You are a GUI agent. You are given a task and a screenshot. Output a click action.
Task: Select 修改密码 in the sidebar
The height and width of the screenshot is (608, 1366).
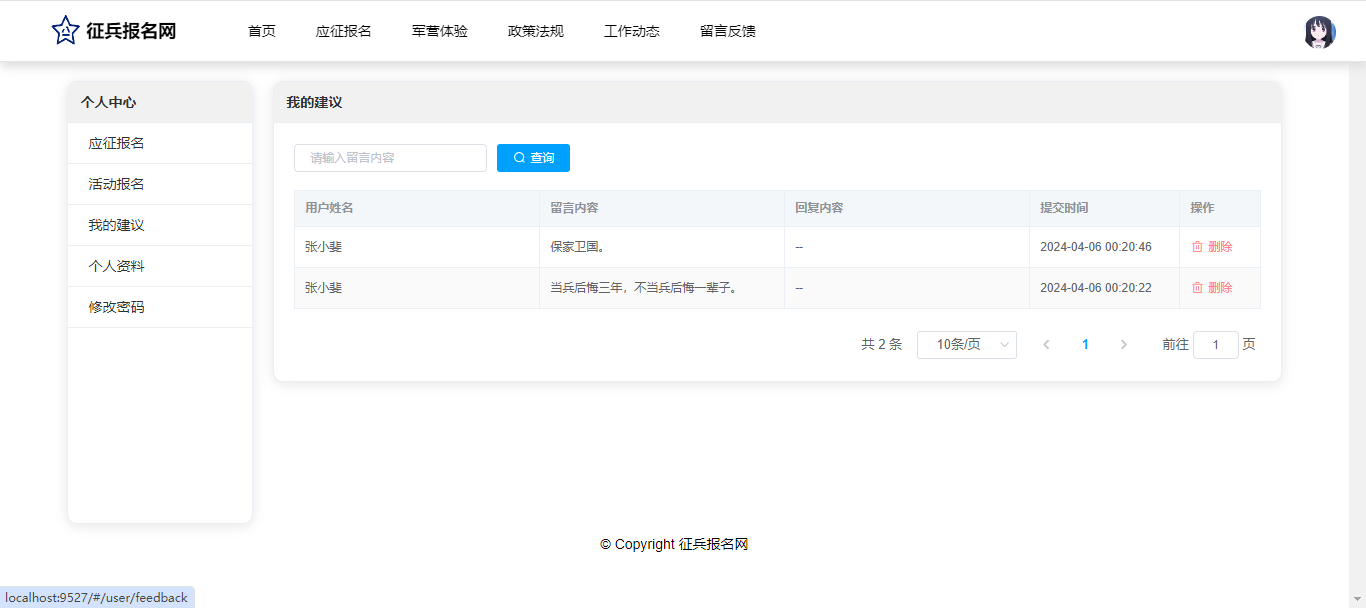[116, 307]
